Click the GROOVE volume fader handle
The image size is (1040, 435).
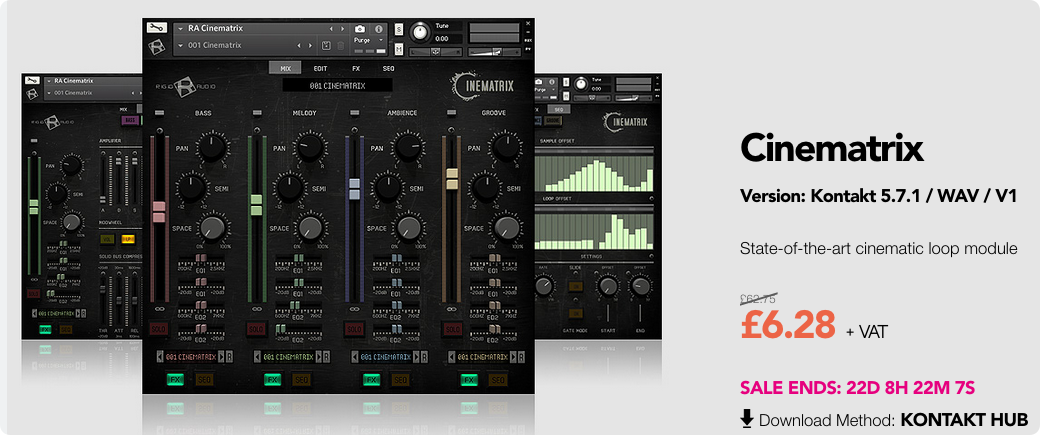tap(452, 178)
